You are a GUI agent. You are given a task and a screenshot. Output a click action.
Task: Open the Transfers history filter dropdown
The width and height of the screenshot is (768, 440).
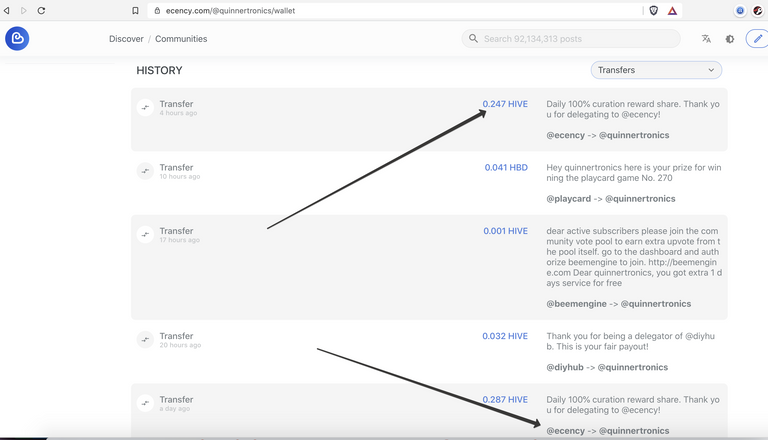click(656, 70)
